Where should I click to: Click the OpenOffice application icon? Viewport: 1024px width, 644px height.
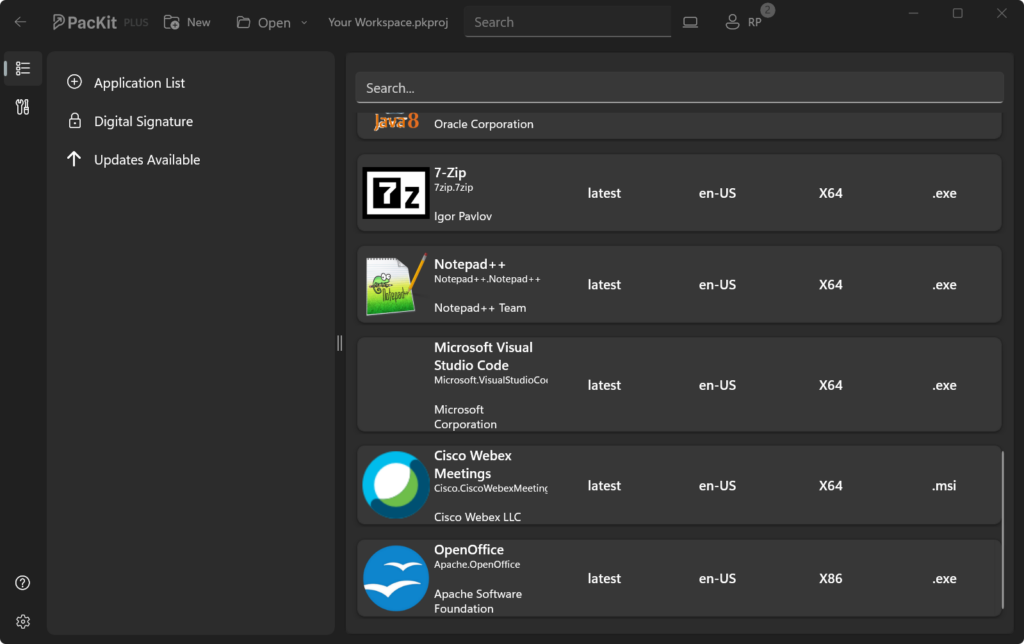[x=396, y=578]
